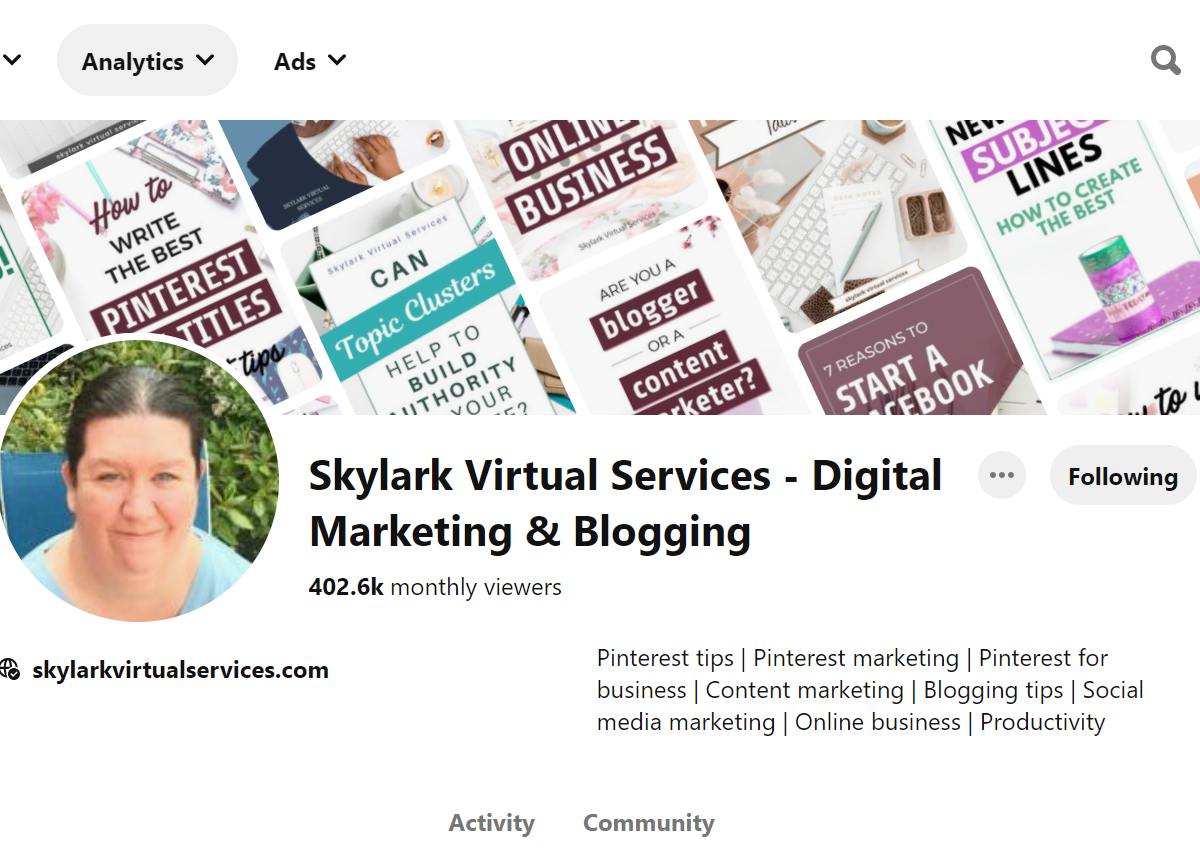Viewport: 1200px width, 867px height.
Task: Expand the Ads dropdown menu
Action: tap(310, 61)
